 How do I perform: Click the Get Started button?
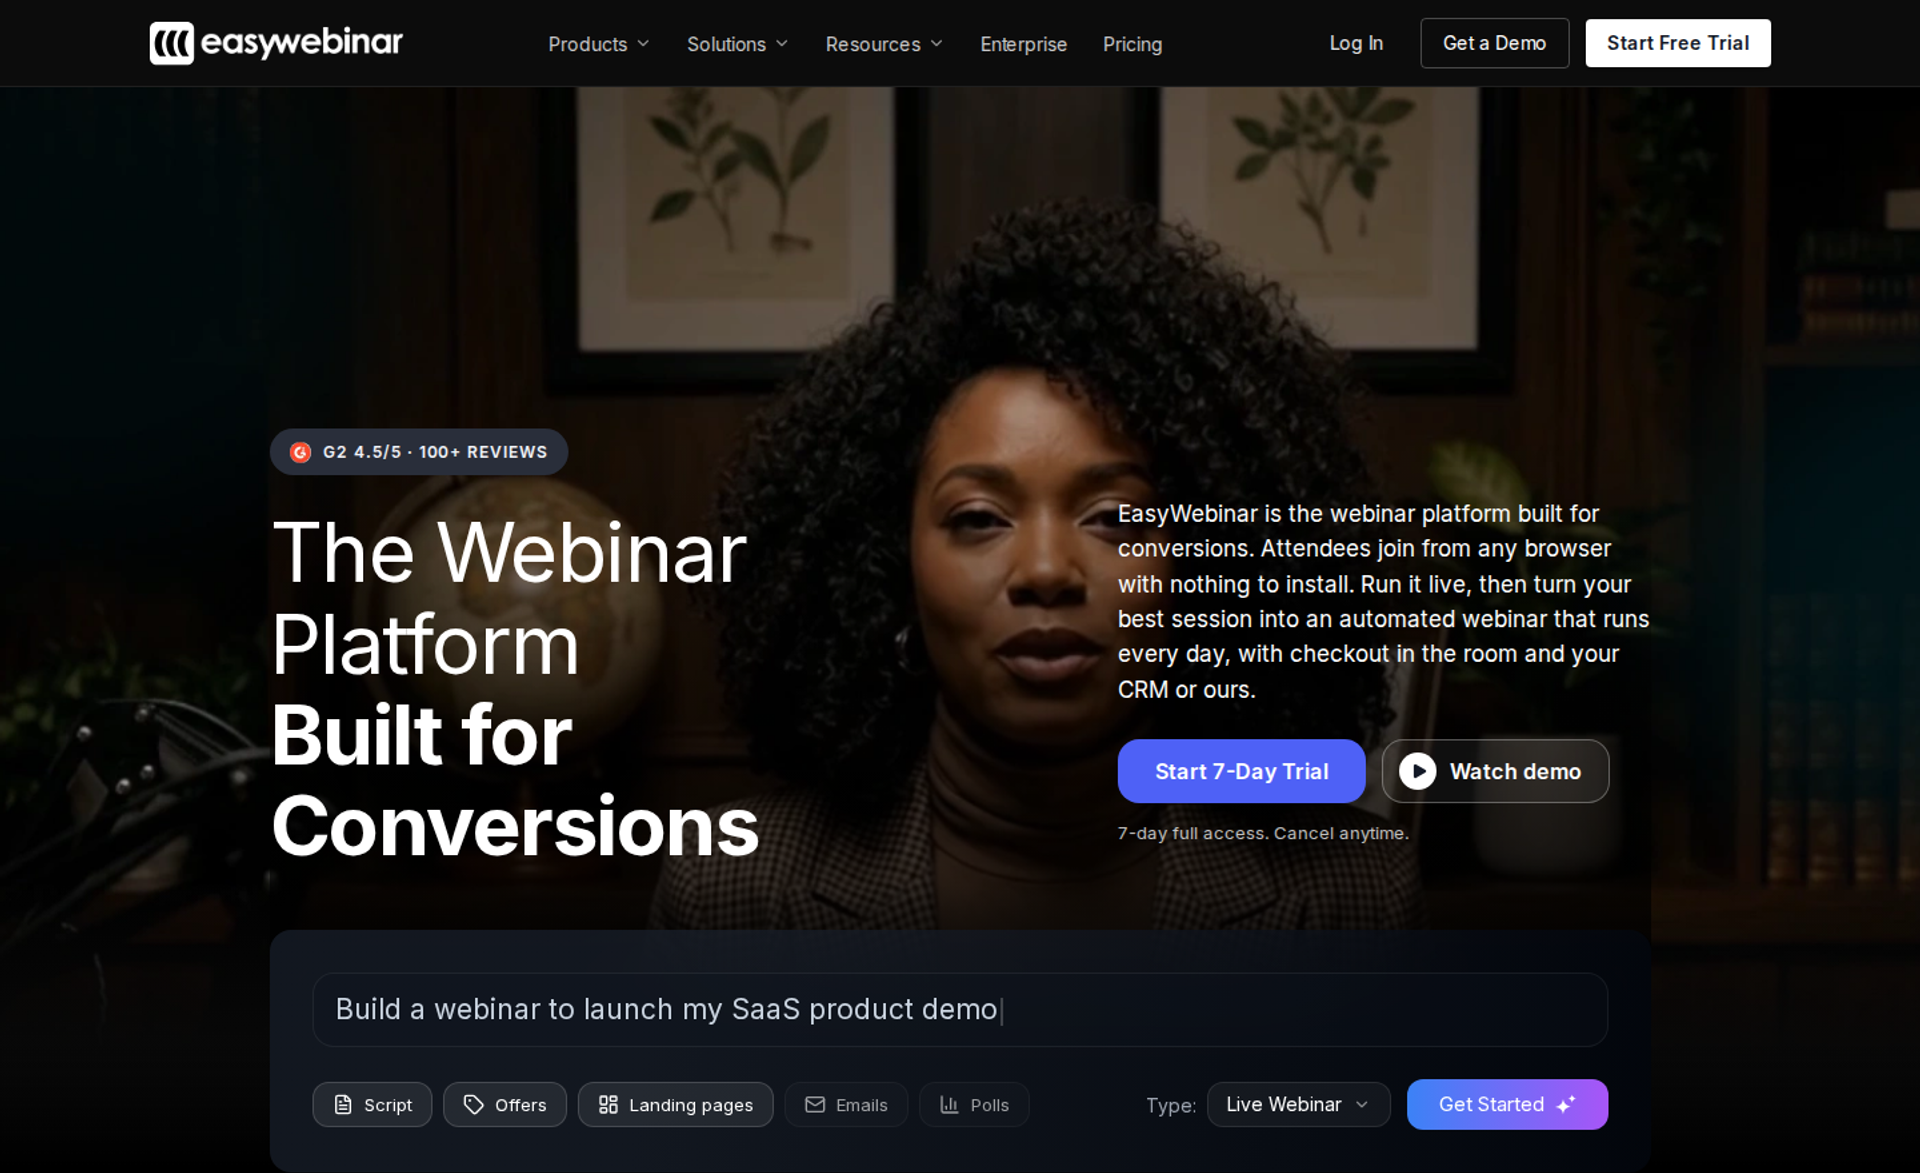click(1507, 1104)
